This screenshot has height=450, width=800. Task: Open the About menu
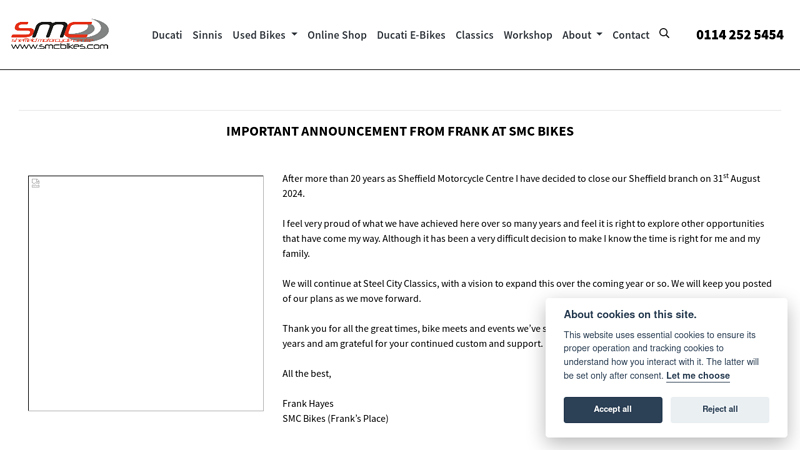[582, 35]
